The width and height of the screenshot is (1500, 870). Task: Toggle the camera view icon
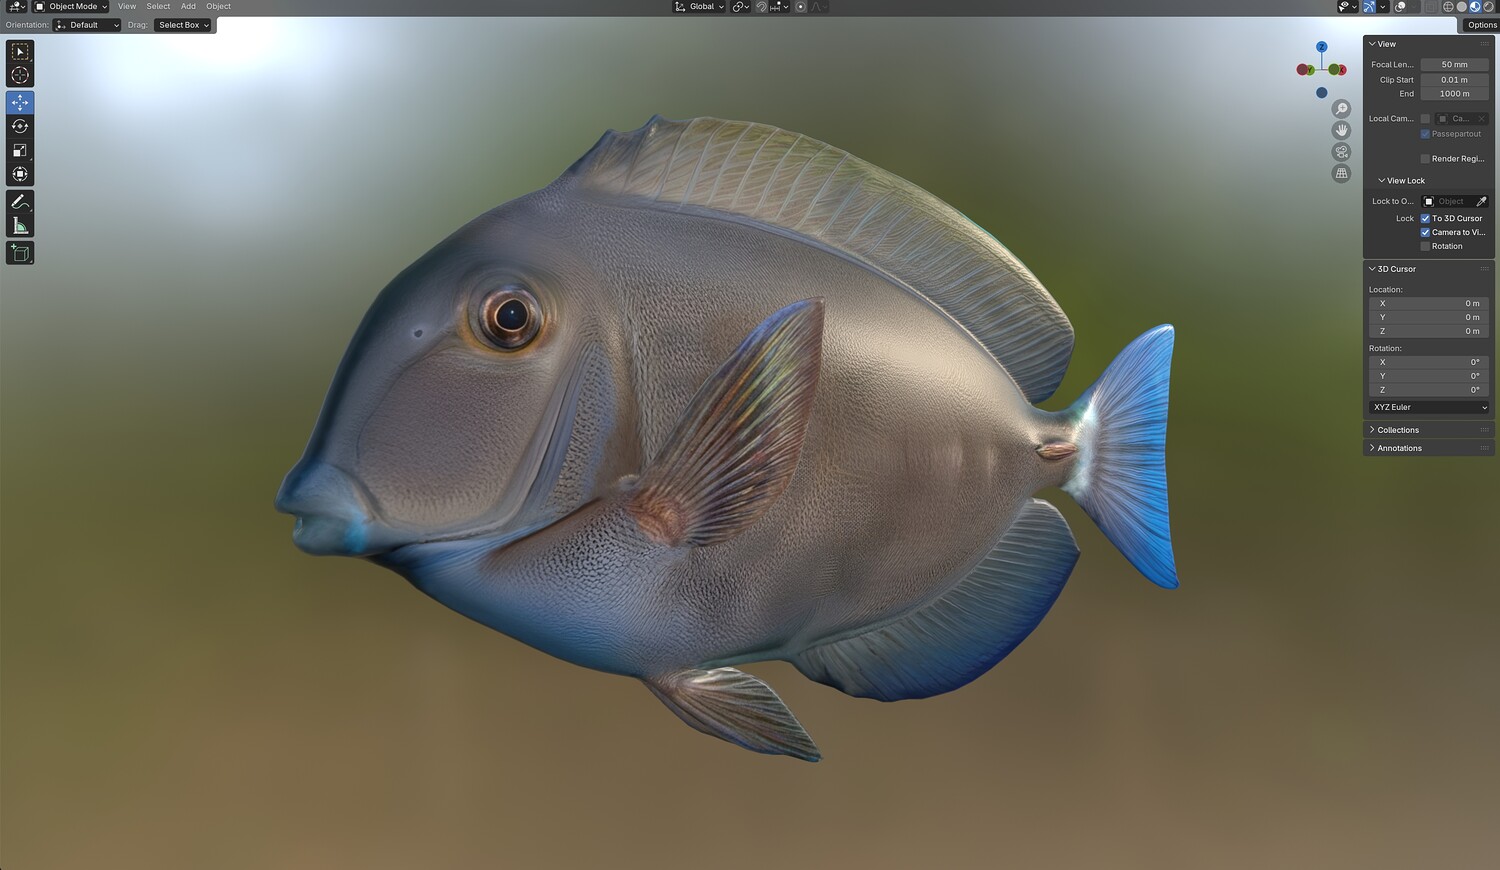tap(1342, 152)
